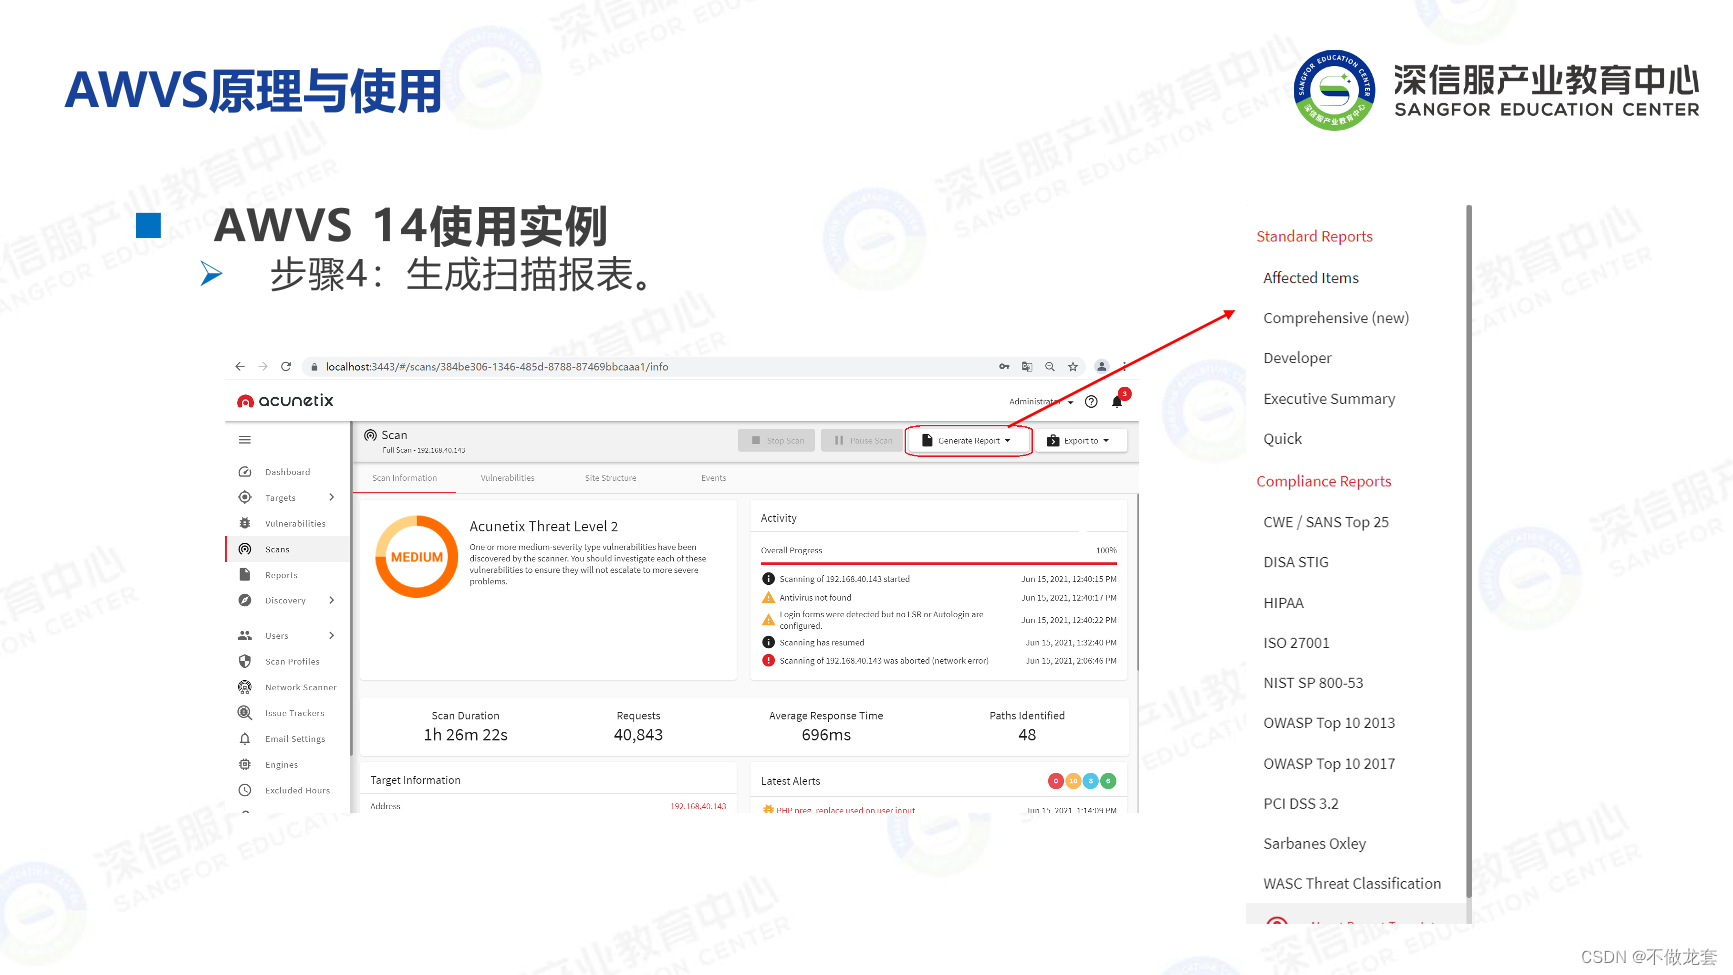The image size is (1733, 975).
Task: Click the browser back arrow
Action: click(x=240, y=367)
